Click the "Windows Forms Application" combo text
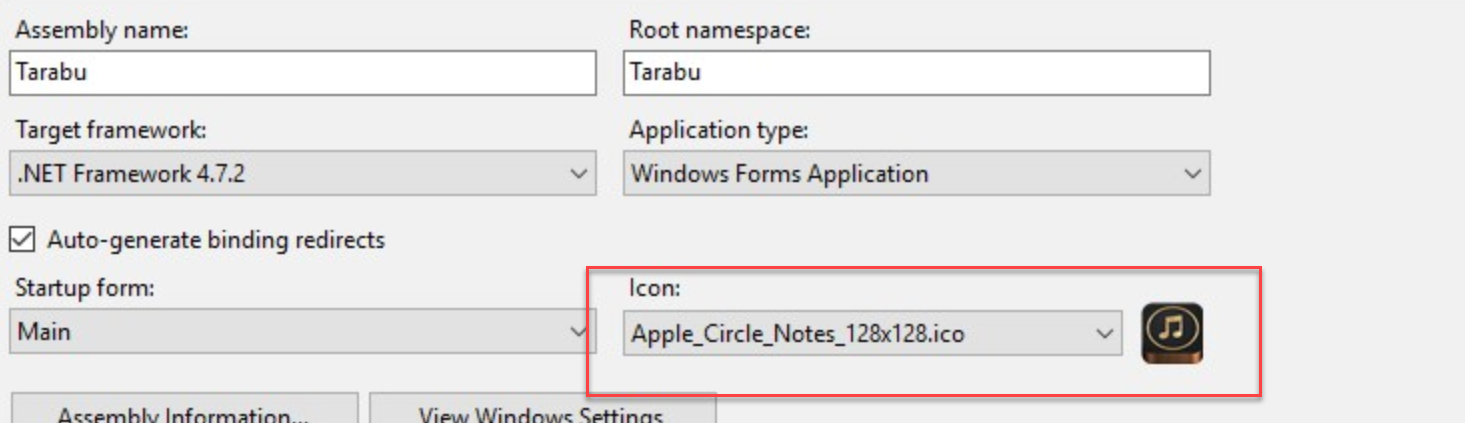This screenshot has height=423, width=1465. pyautogui.click(x=779, y=174)
